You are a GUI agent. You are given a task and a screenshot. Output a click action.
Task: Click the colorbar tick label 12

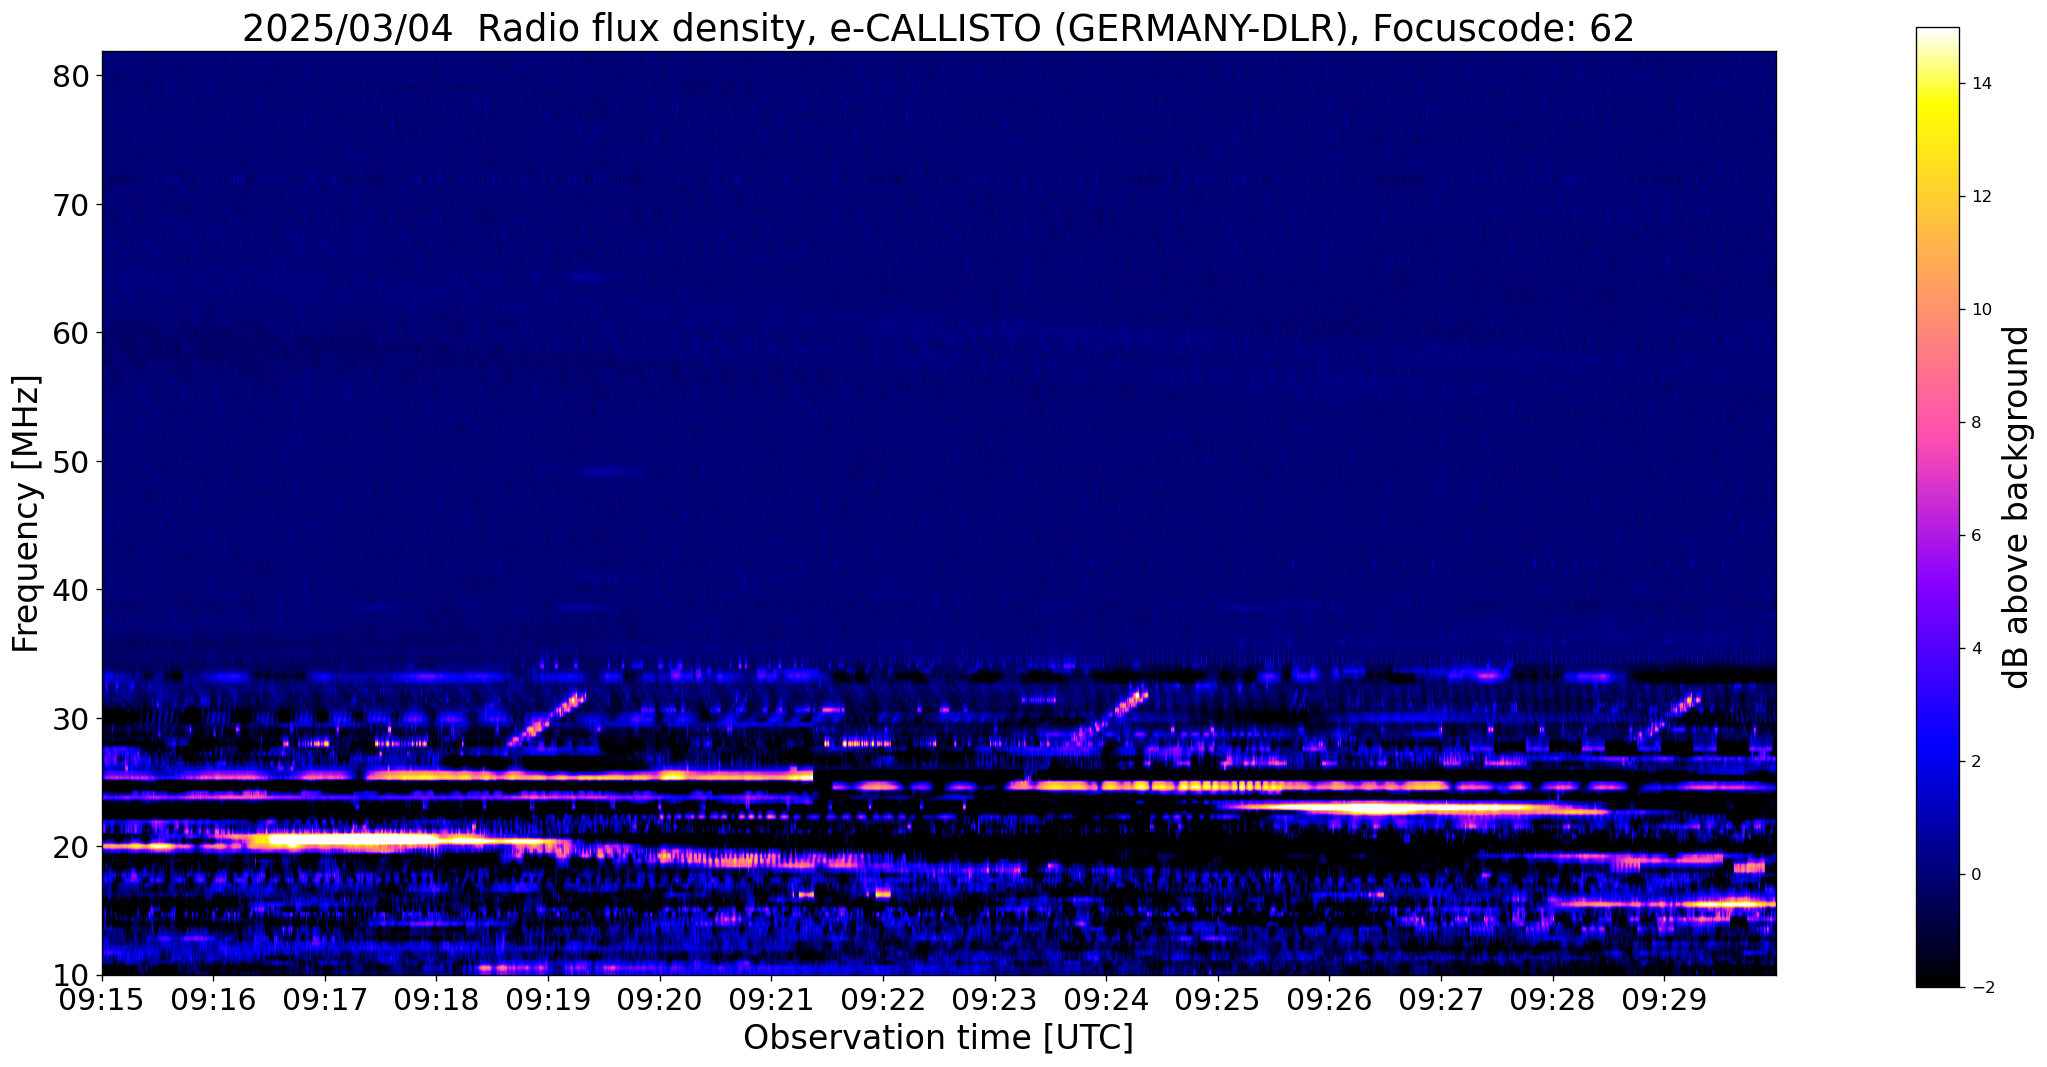click(x=1980, y=197)
